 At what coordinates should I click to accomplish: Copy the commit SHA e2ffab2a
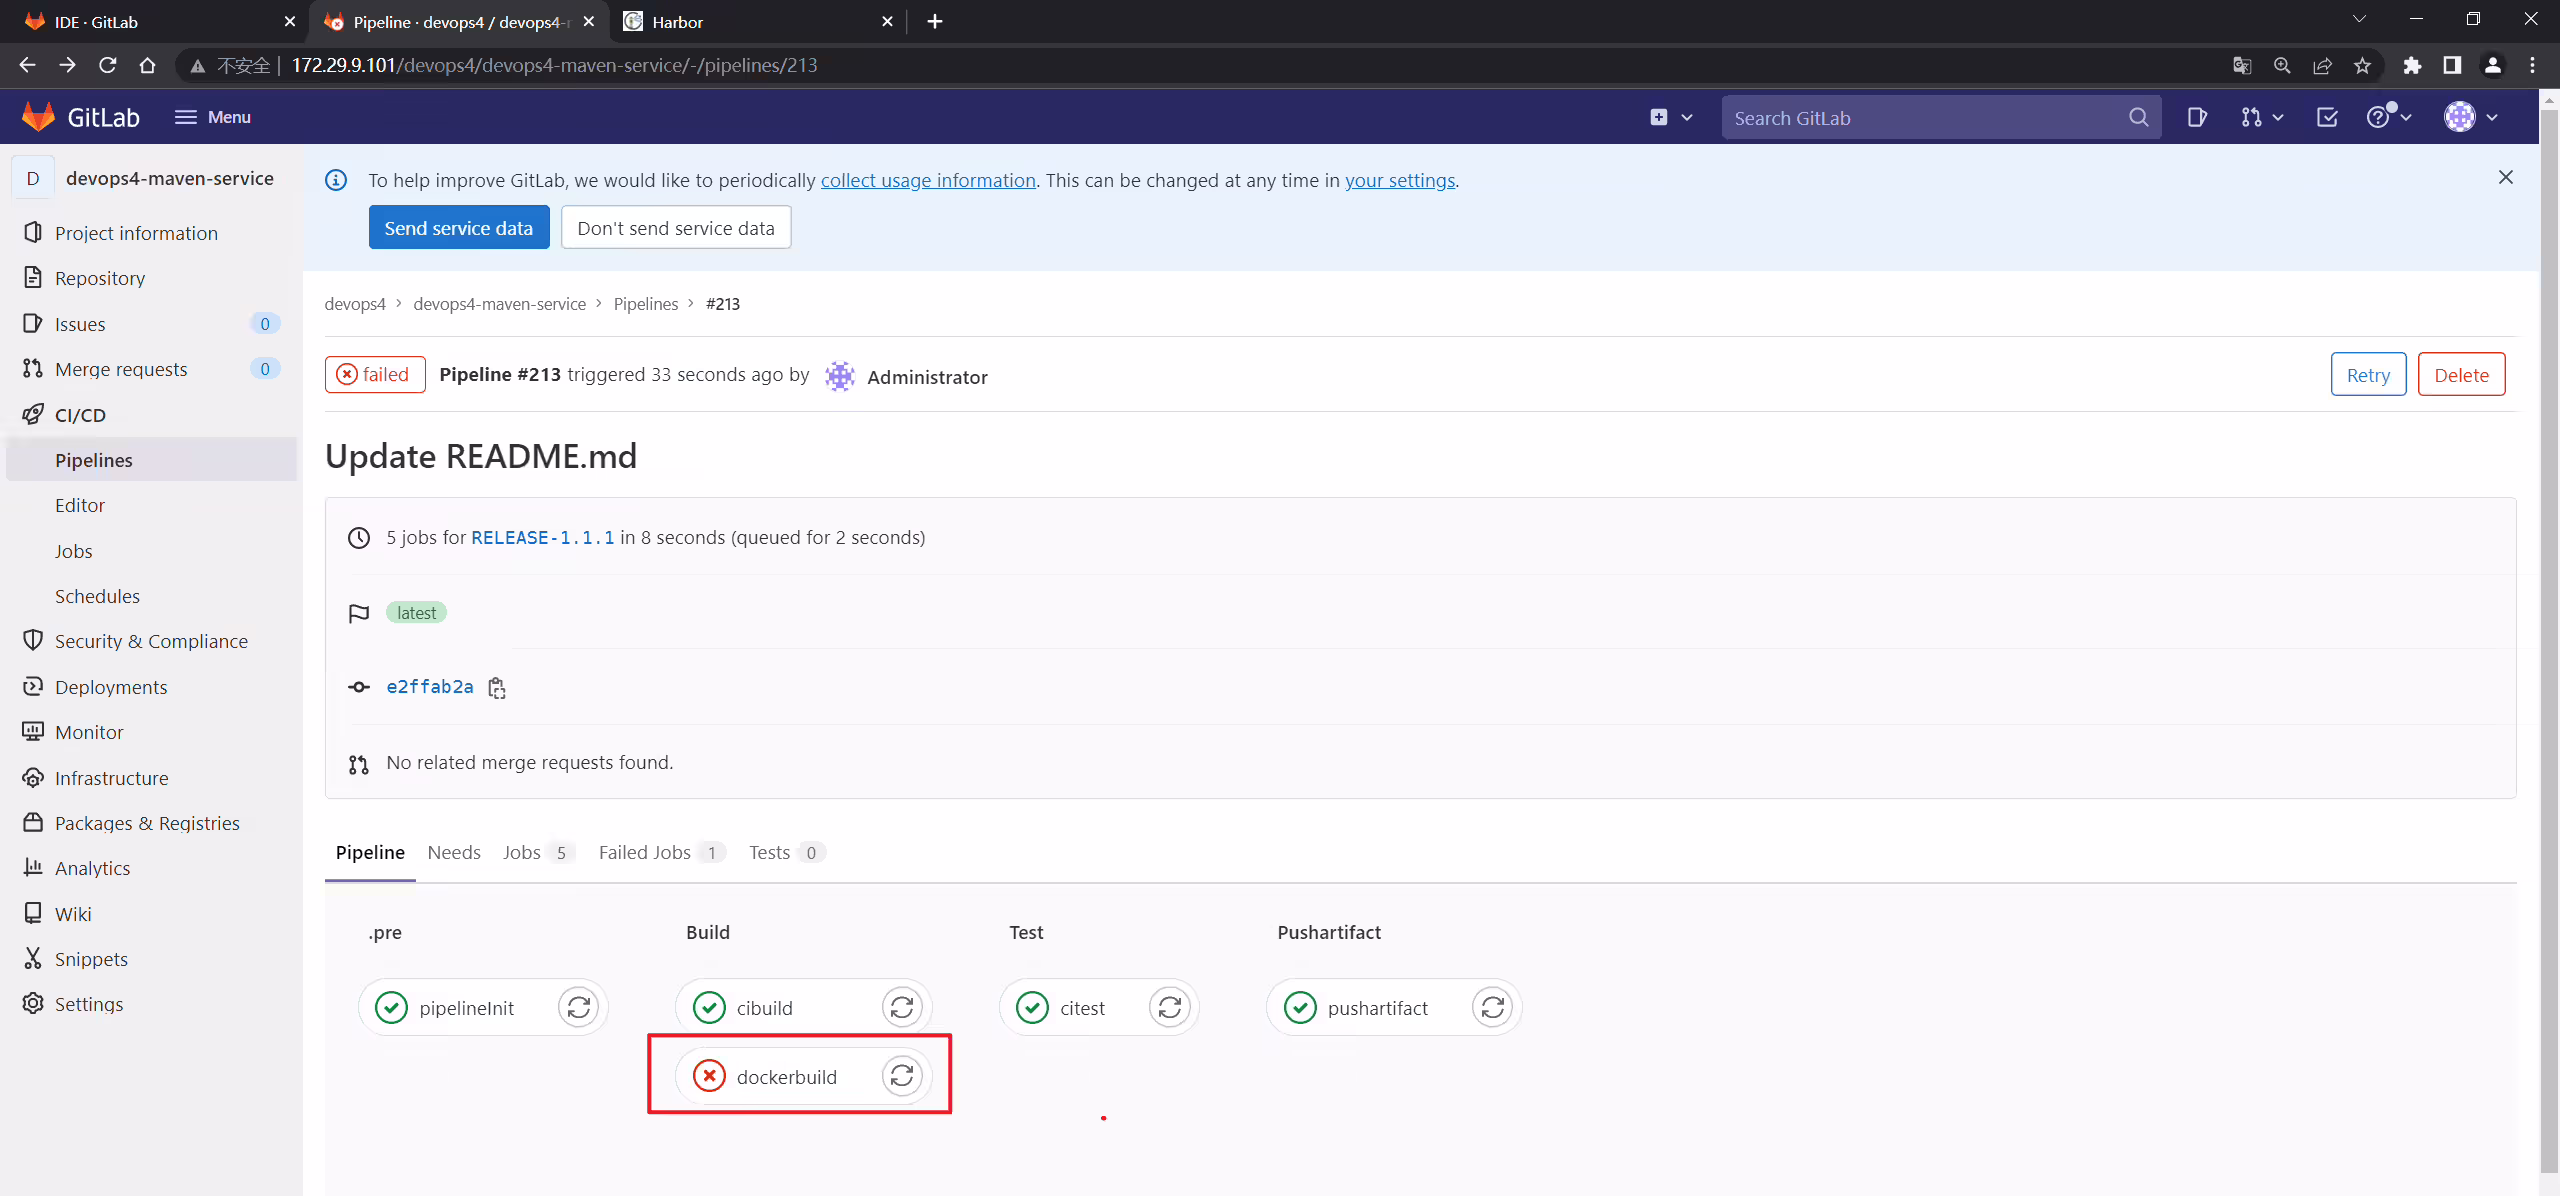click(x=497, y=688)
